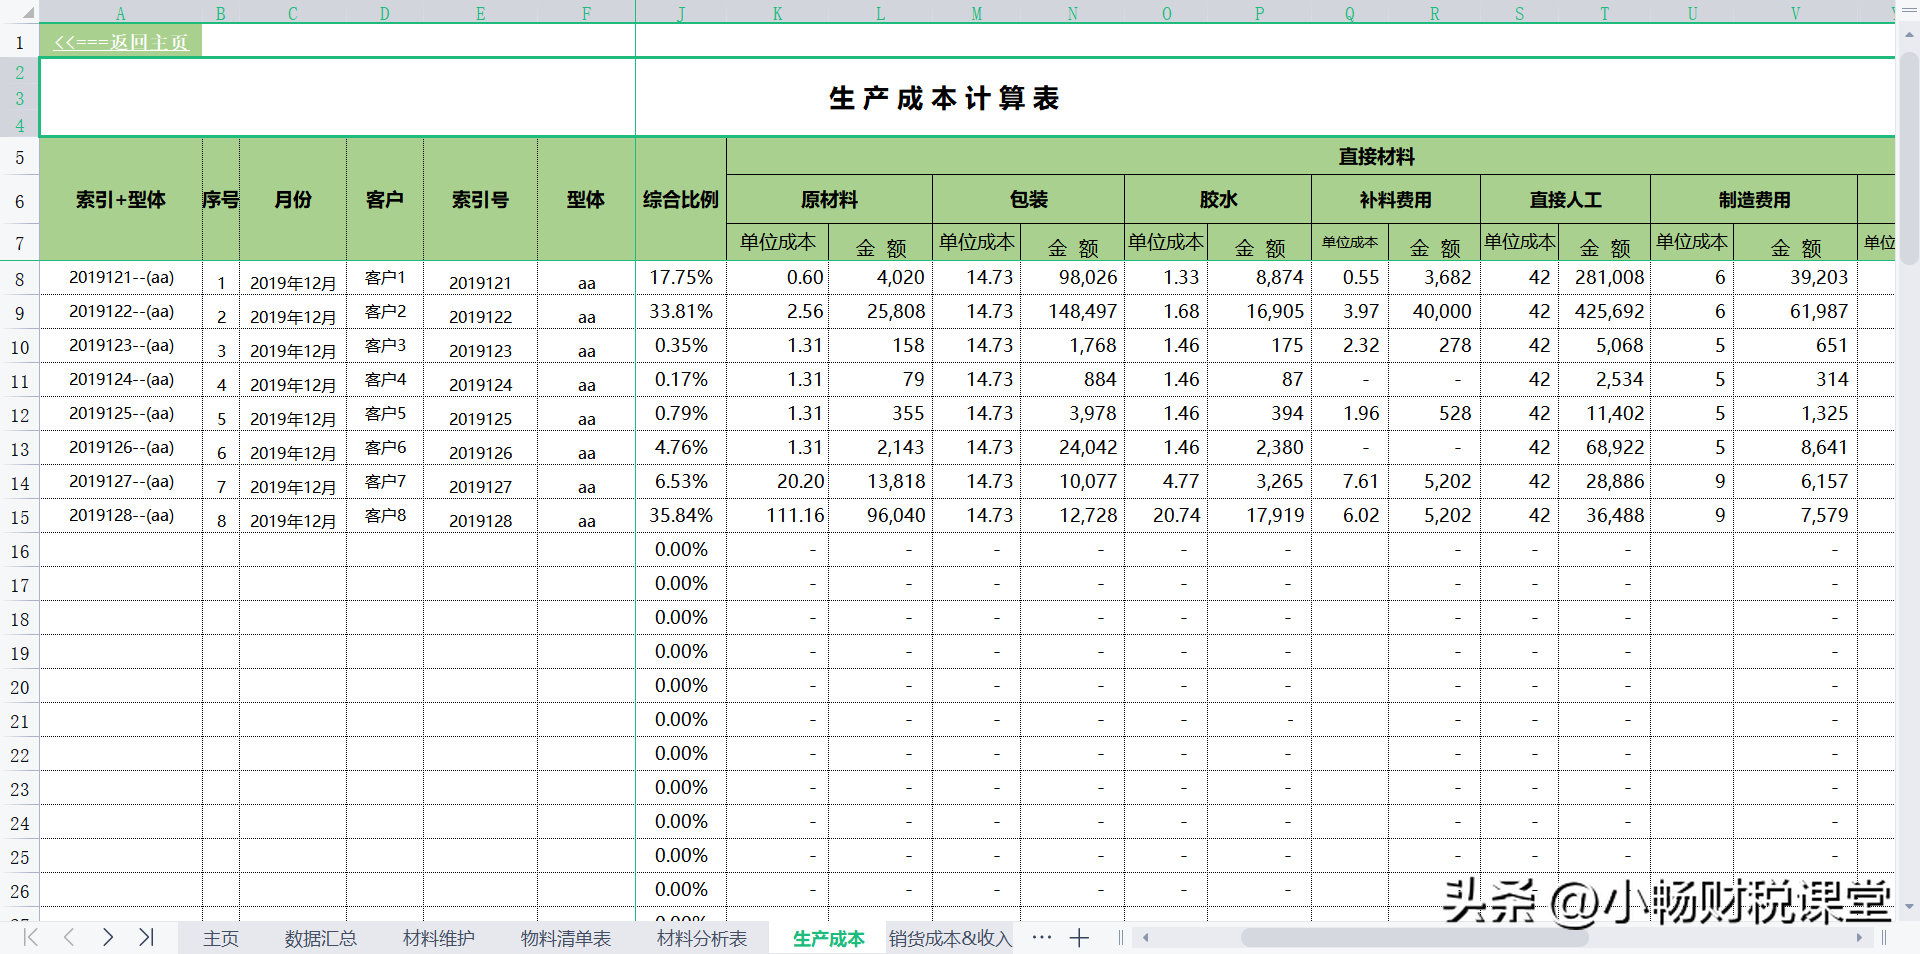Go to previous sheet tab arrow
This screenshot has height=954, width=1920.
pos(69,937)
